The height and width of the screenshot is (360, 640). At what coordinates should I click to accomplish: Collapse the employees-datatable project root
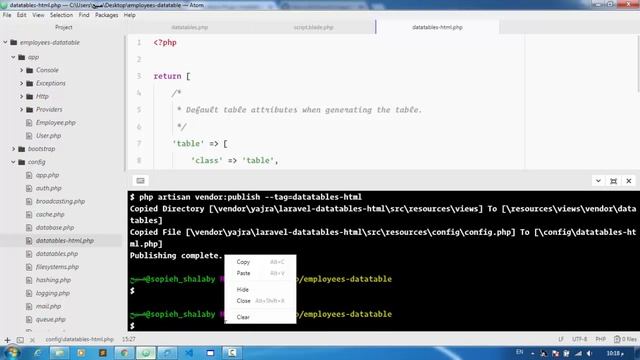tap(5, 42)
